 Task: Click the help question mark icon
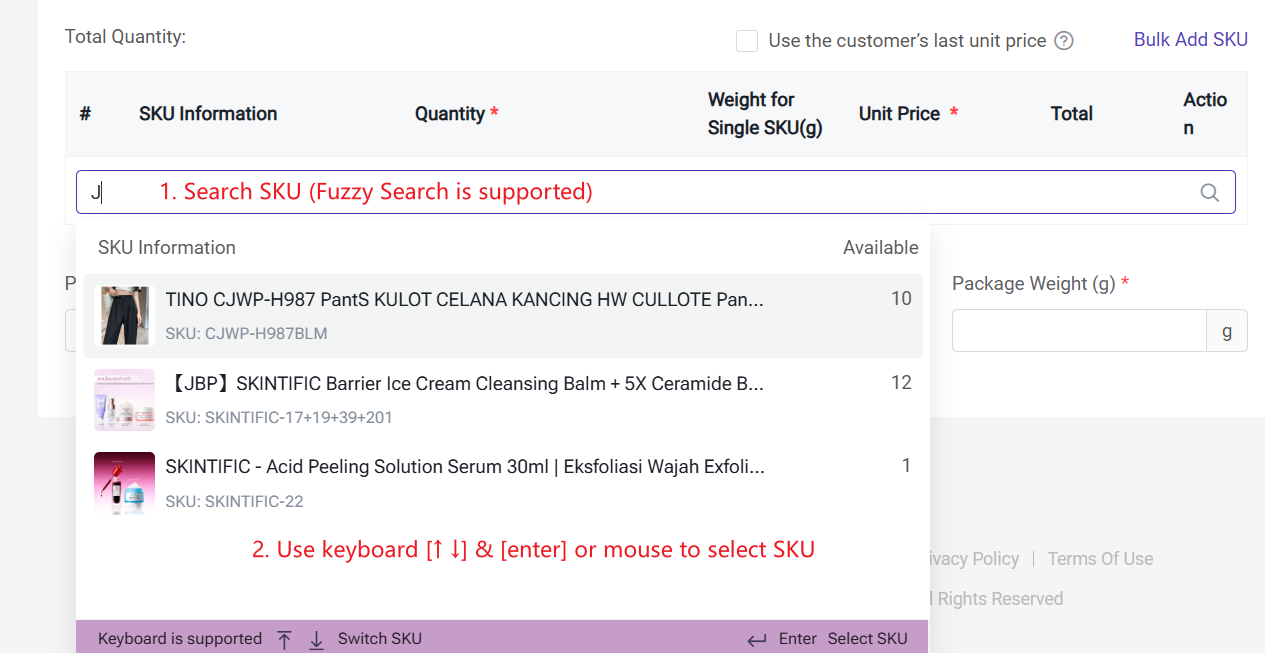(x=1064, y=41)
